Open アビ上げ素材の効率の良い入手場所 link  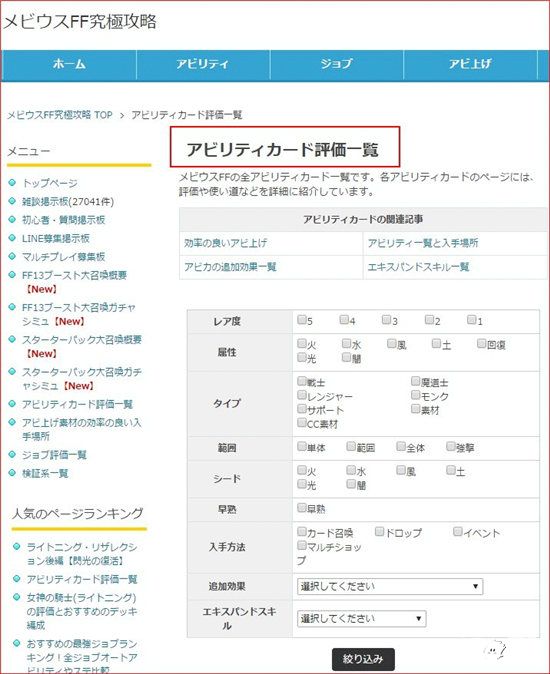(x=82, y=429)
